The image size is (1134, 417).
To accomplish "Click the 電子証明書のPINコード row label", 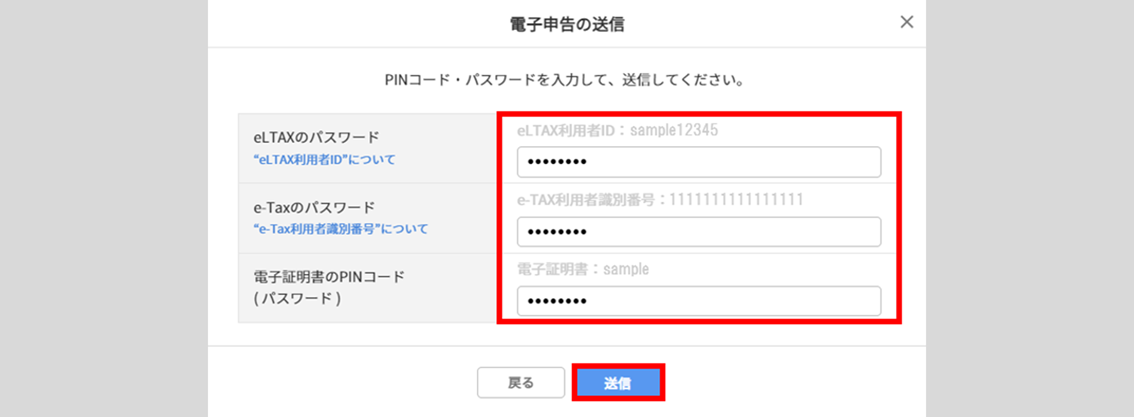I will pos(329,277).
